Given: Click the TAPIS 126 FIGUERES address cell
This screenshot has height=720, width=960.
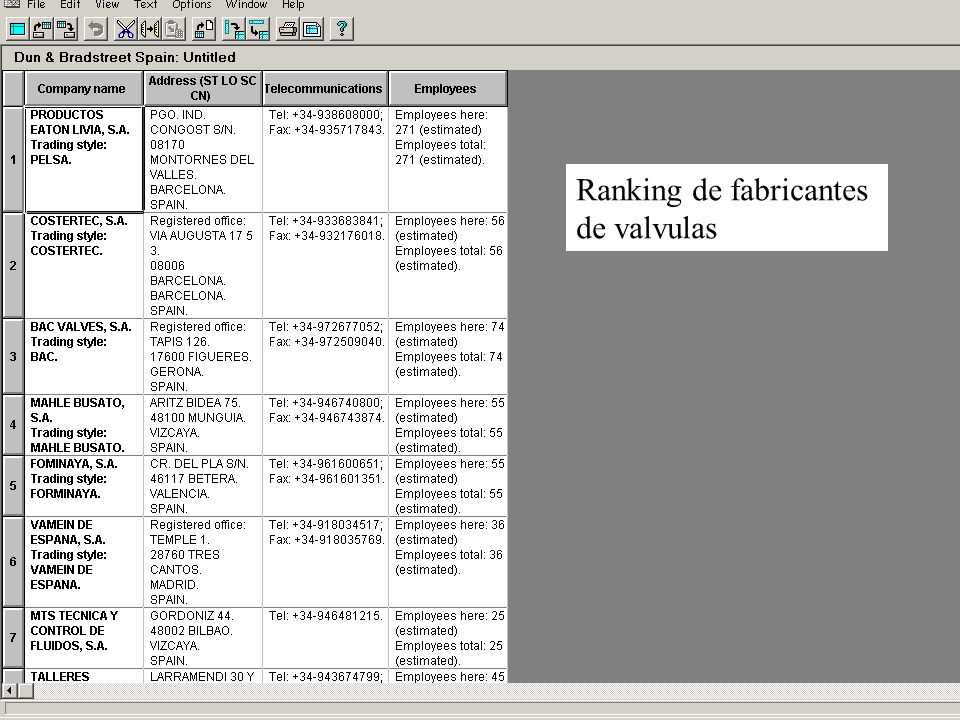Looking at the screenshot, I should (203, 356).
